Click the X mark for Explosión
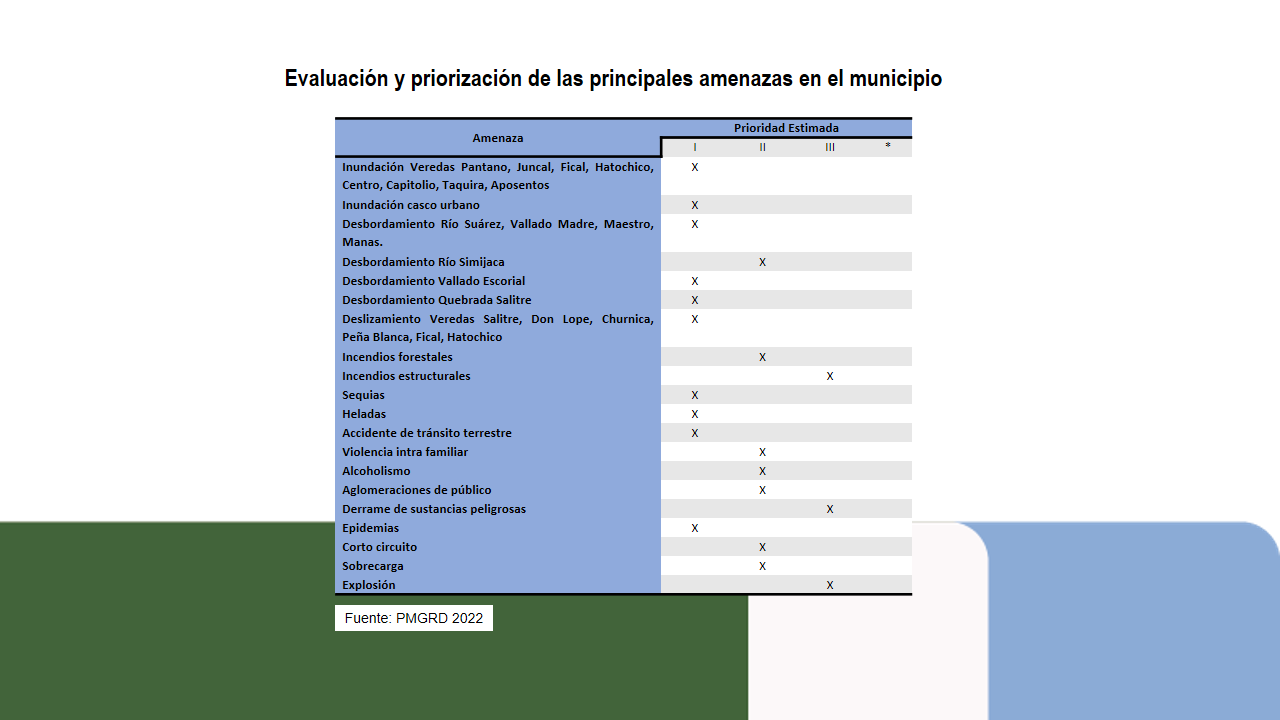 pos(830,585)
